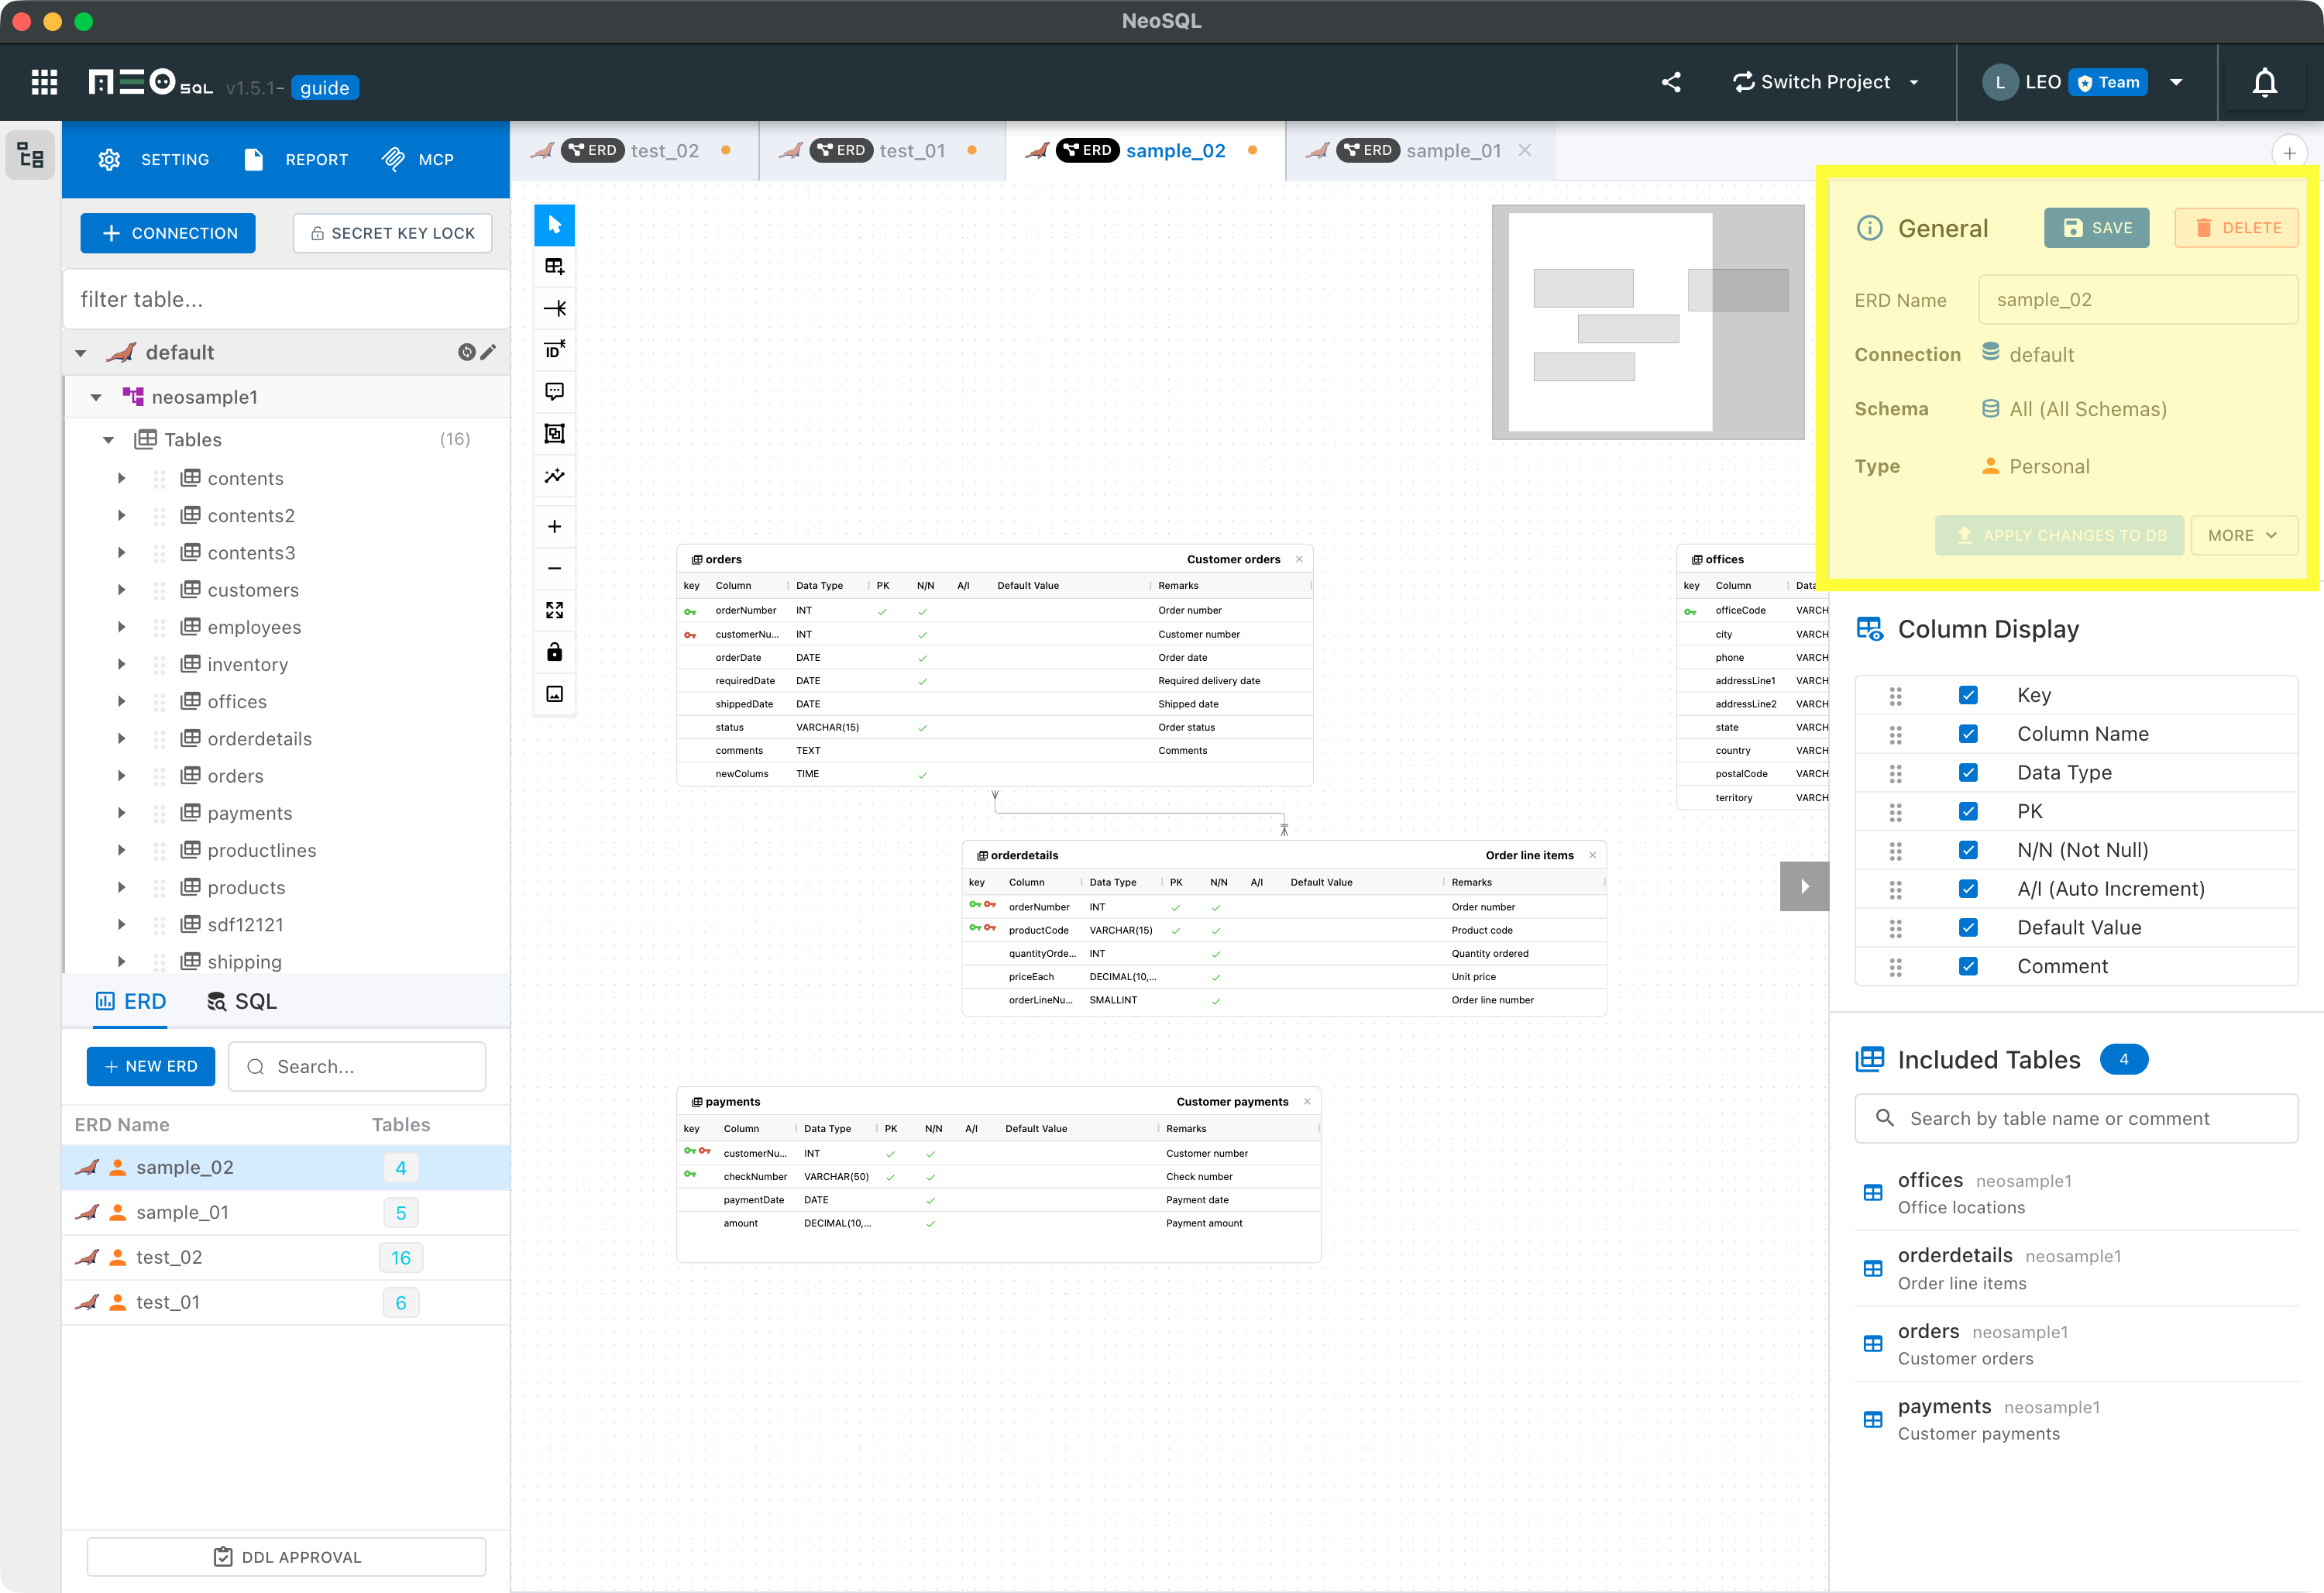Click the Included Tables search field
Image resolution: width=2324 pixels, height=1593 pixels.
(x=2076, y=1118)
